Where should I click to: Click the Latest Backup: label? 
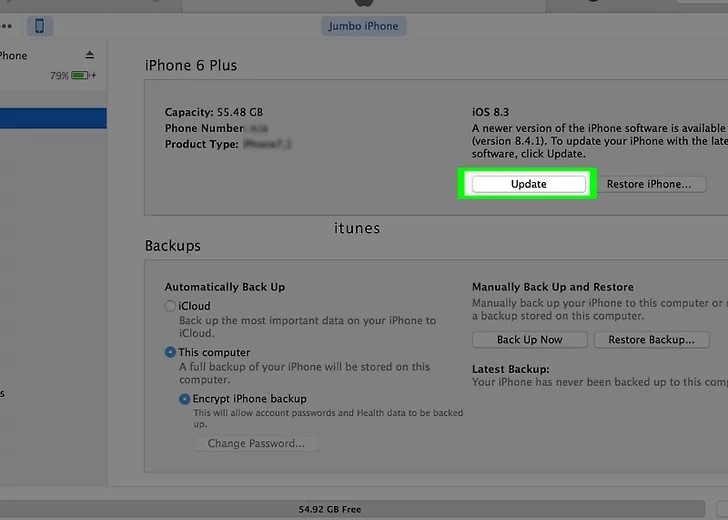click(x=511, y=369)
